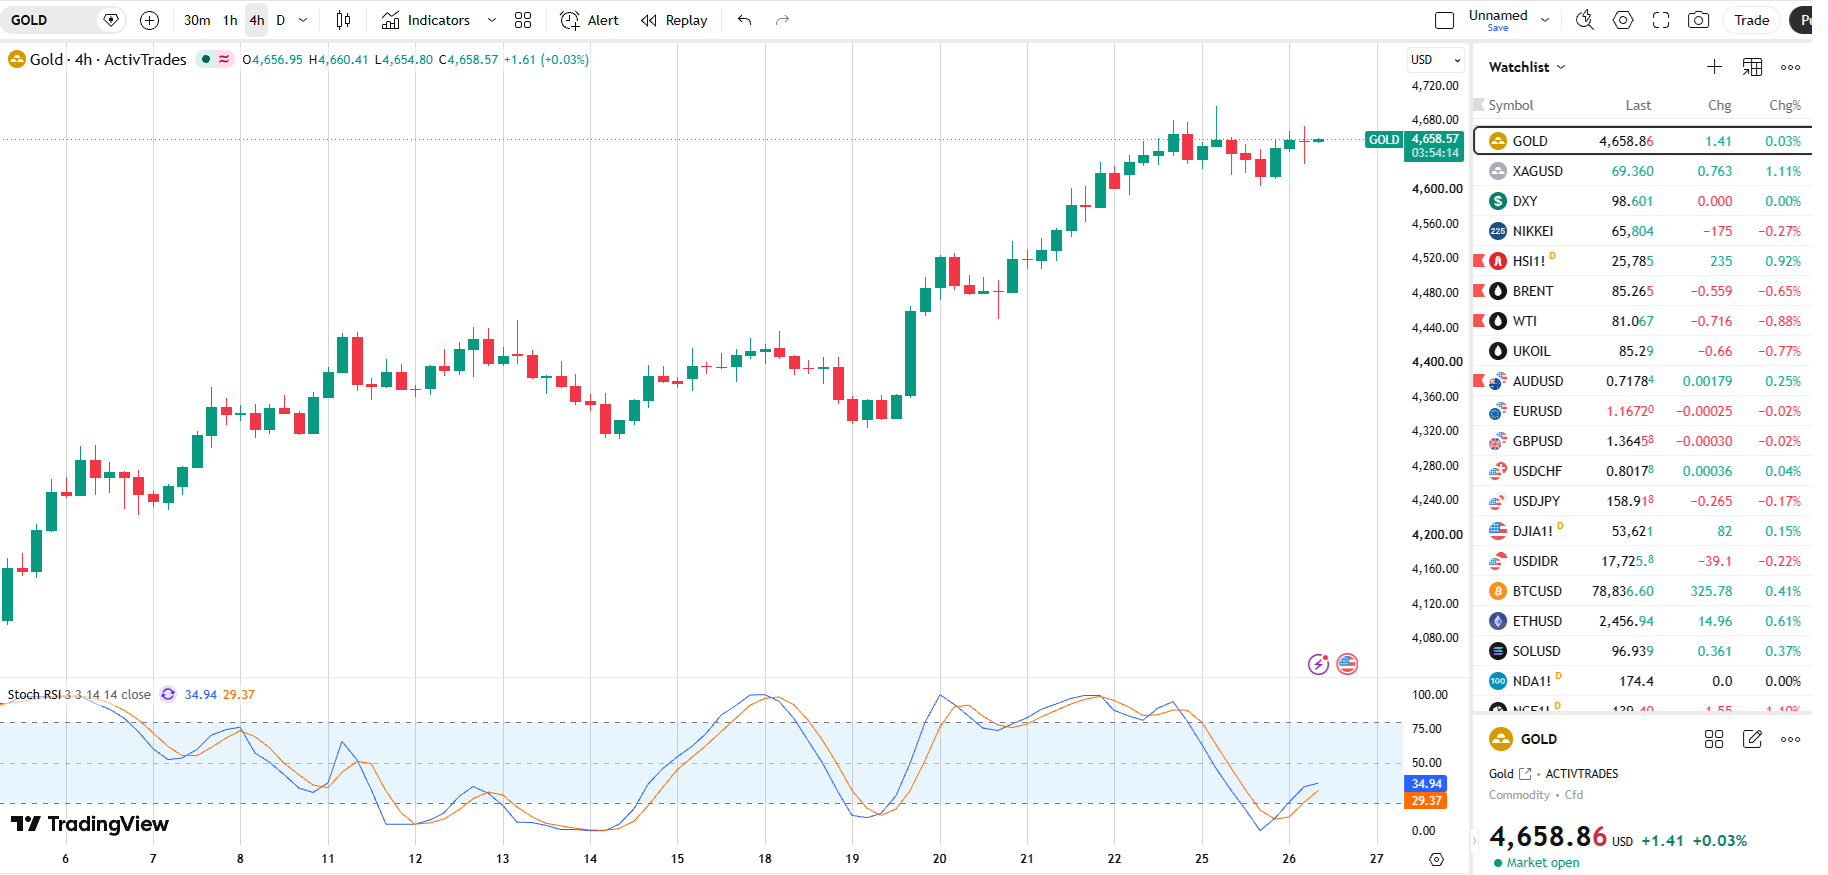Image resolution: width=1828 pixels, height=875 pixels.
Task: Add a symbol to the Watchlist
Action: [1714, 67]
